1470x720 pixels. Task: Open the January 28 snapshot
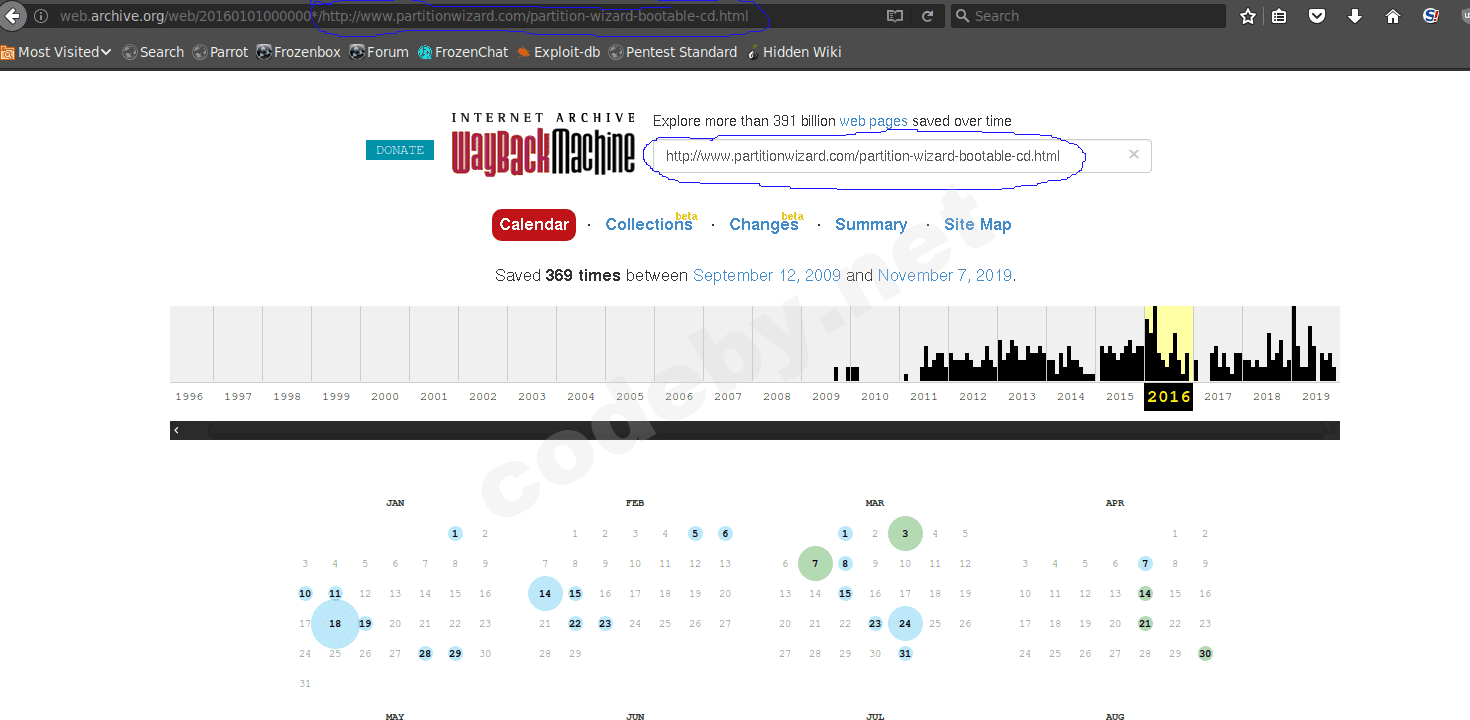pyautogui.click(x=425, y=654)
